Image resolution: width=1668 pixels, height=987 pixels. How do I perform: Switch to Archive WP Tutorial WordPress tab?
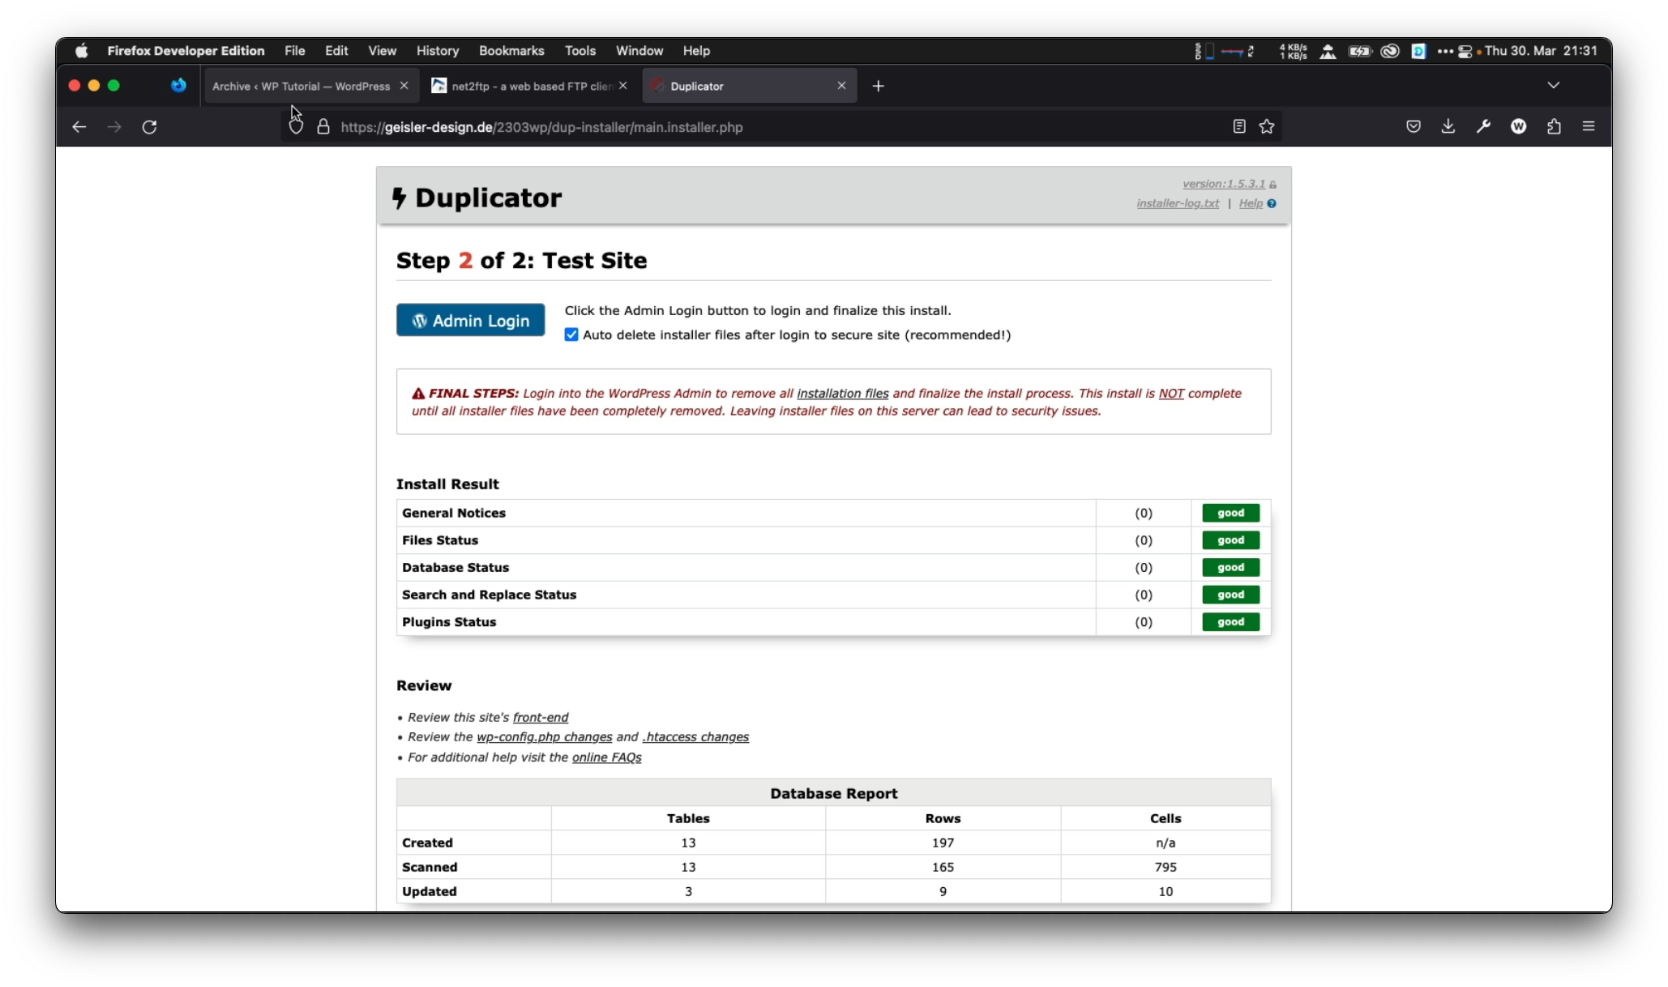301,86
